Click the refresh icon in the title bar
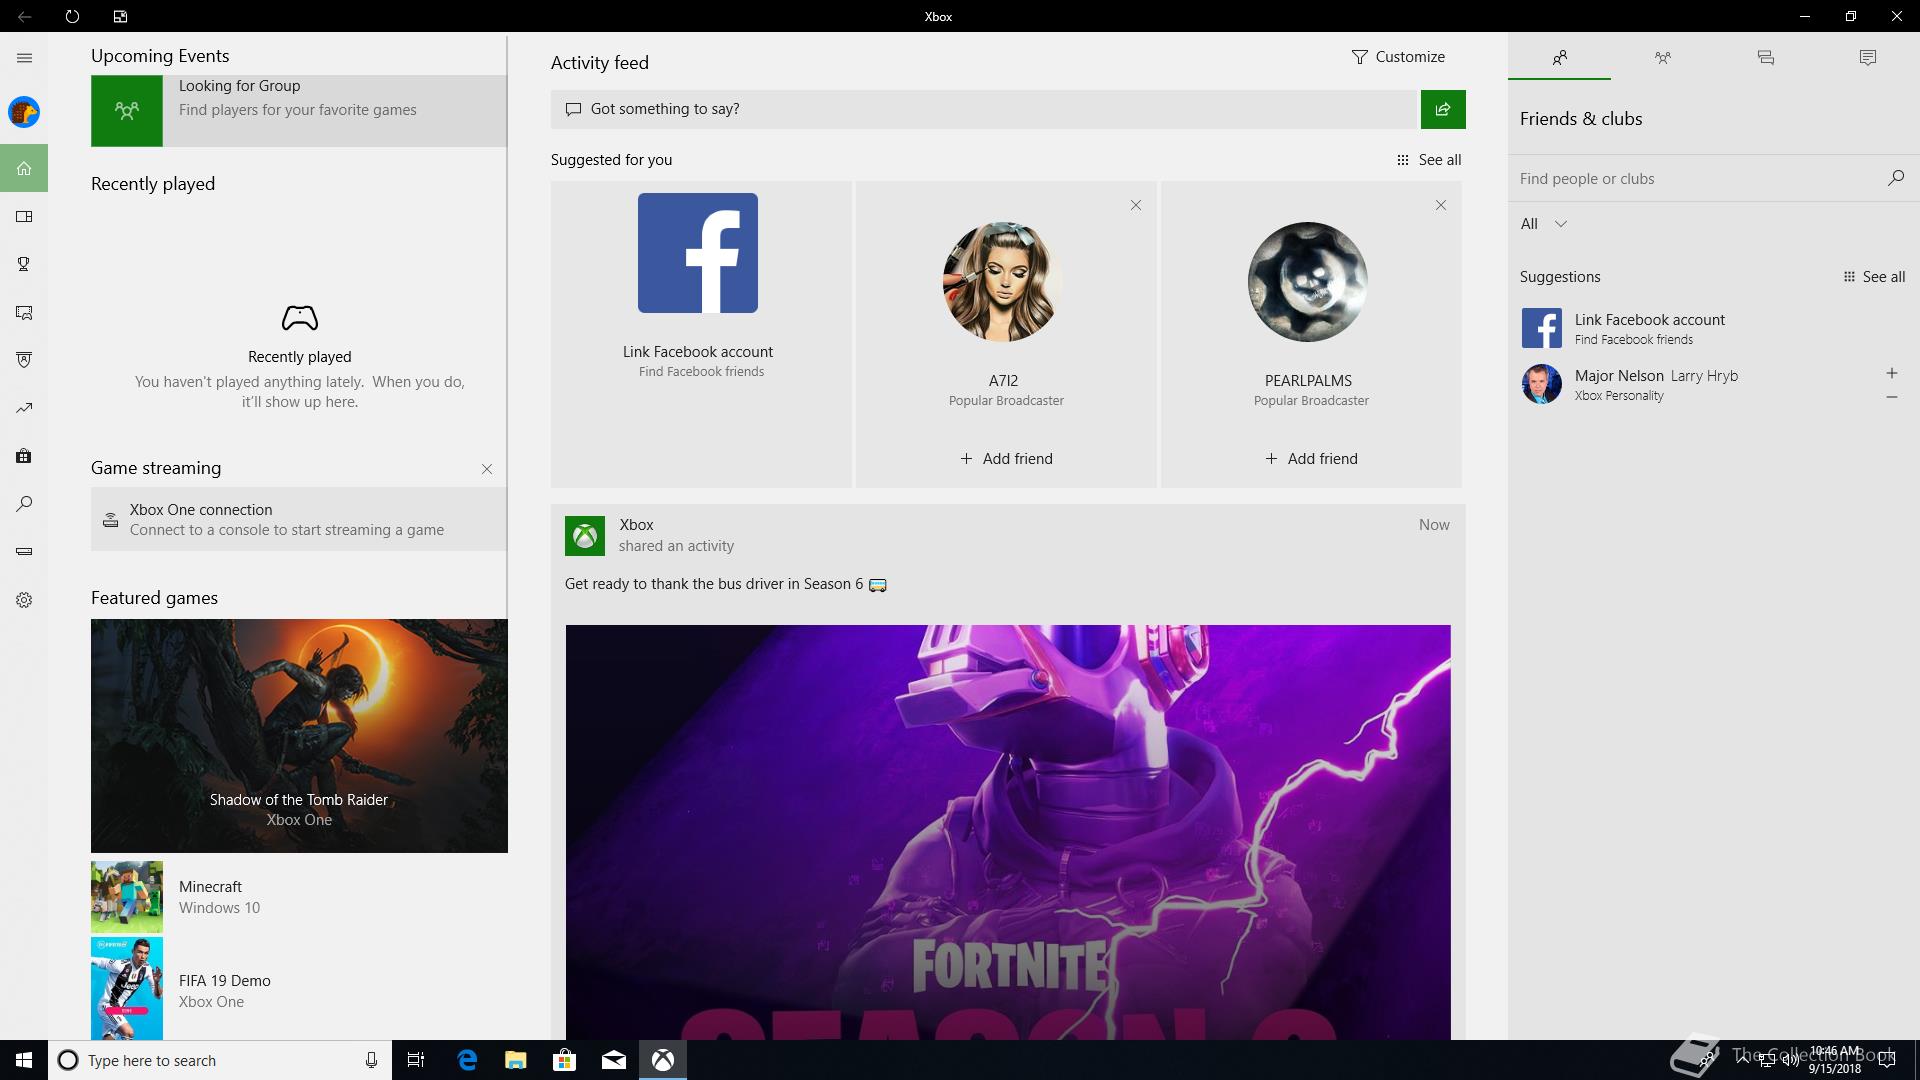The height and width of the screenshot is (1080, 1920). [x=72, y=16]
